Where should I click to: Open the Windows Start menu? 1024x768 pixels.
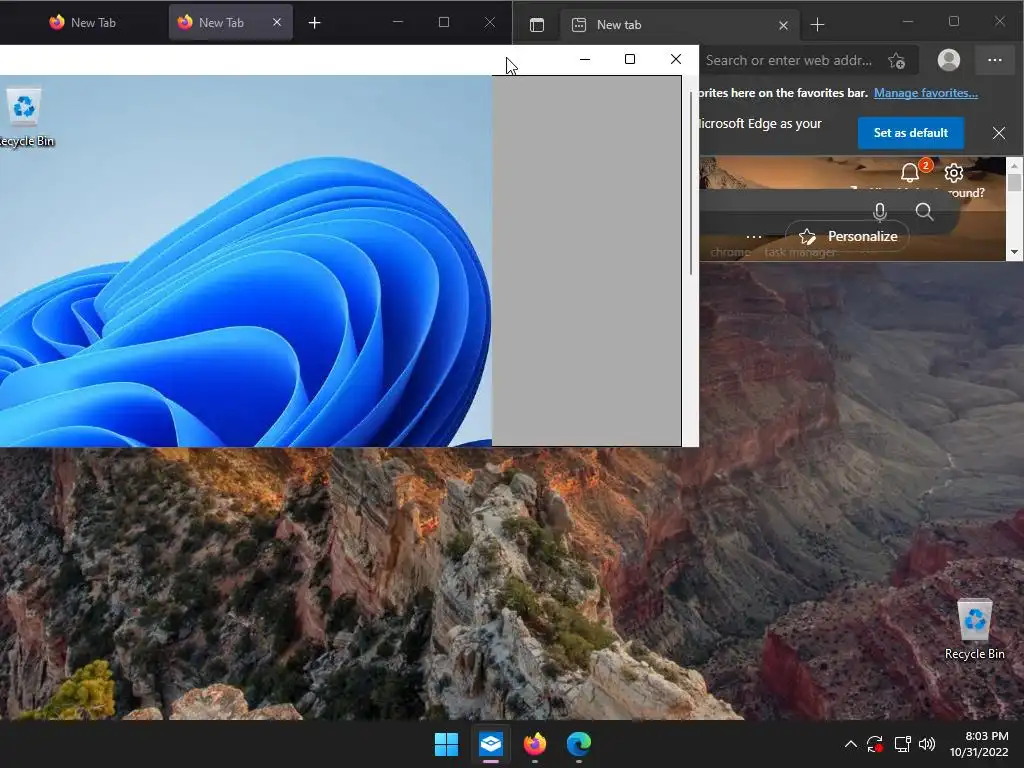point(447,744)
